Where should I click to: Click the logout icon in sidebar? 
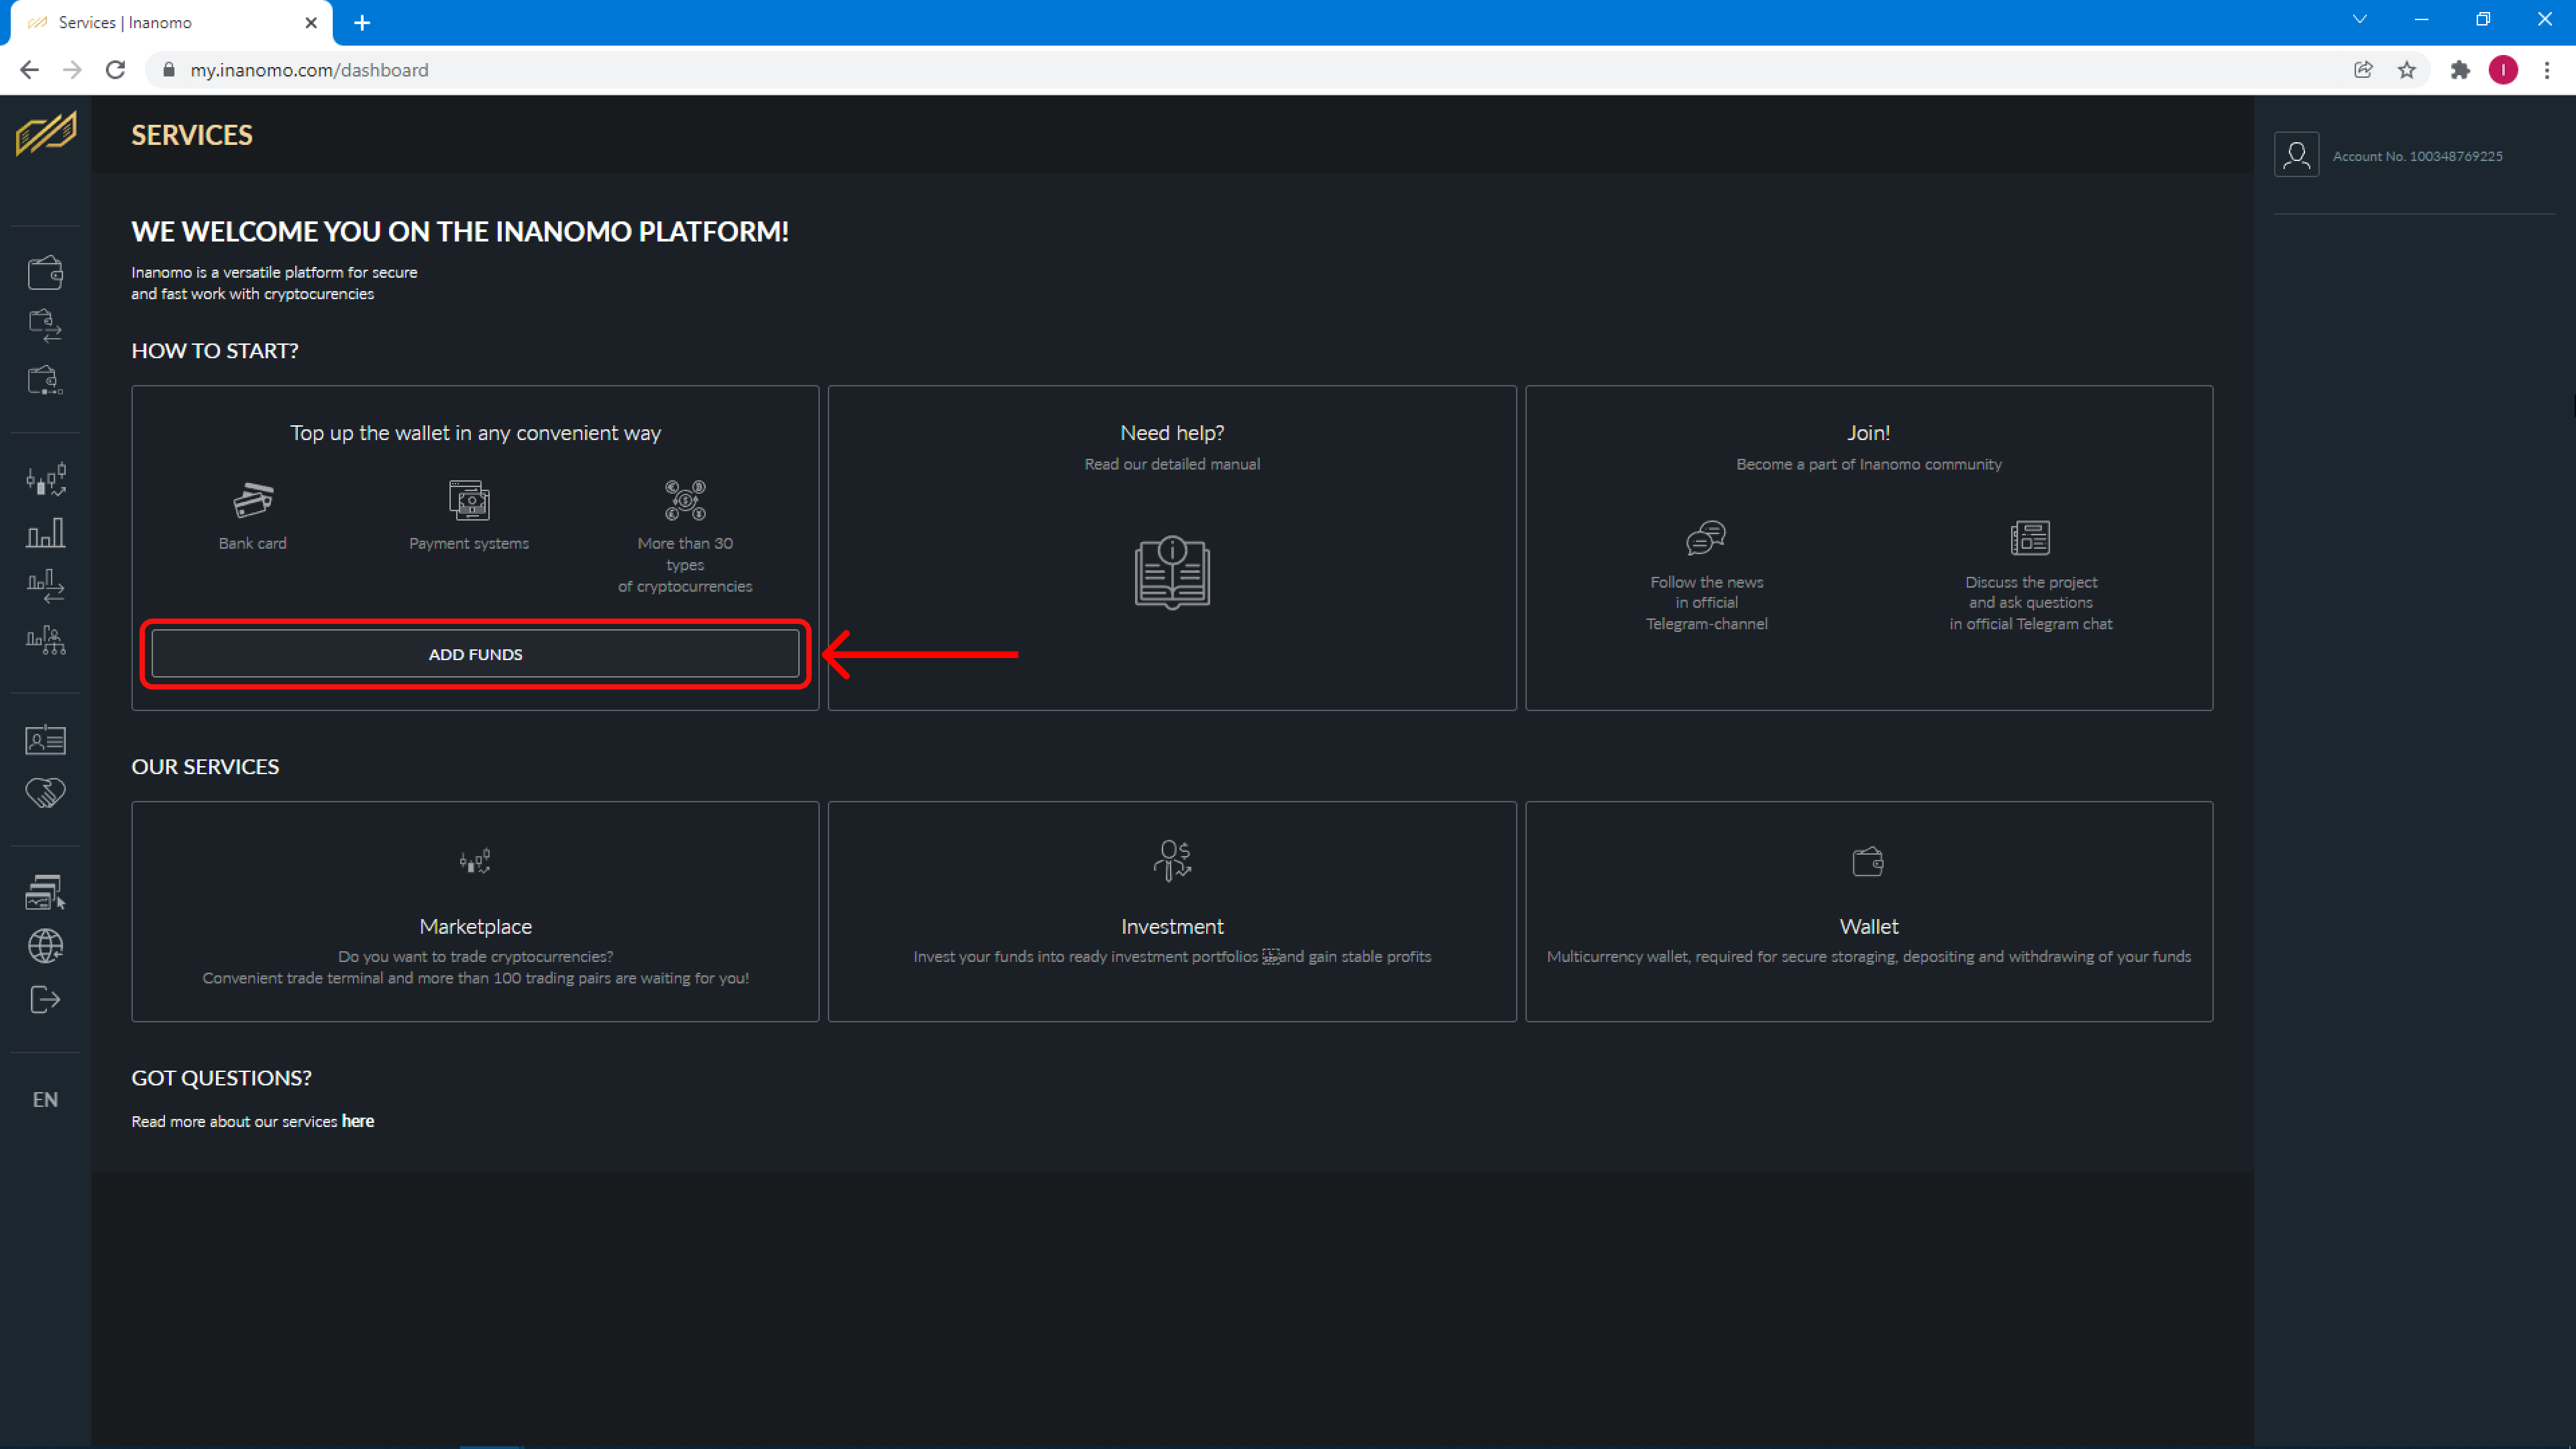[45, 999]
